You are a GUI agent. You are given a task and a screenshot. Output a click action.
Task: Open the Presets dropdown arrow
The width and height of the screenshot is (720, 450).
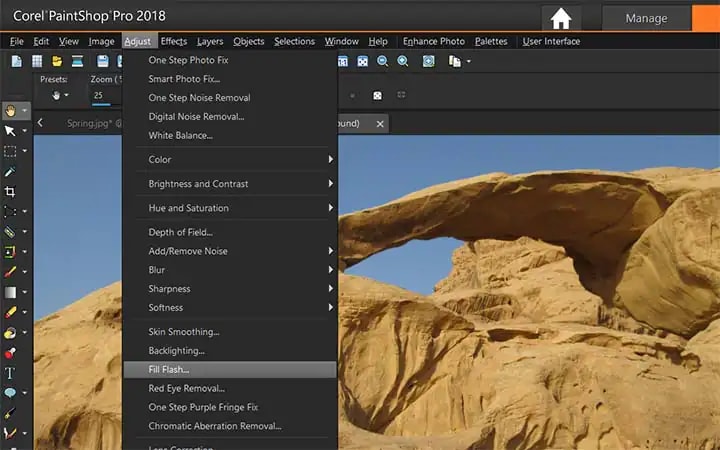[67, 95]
